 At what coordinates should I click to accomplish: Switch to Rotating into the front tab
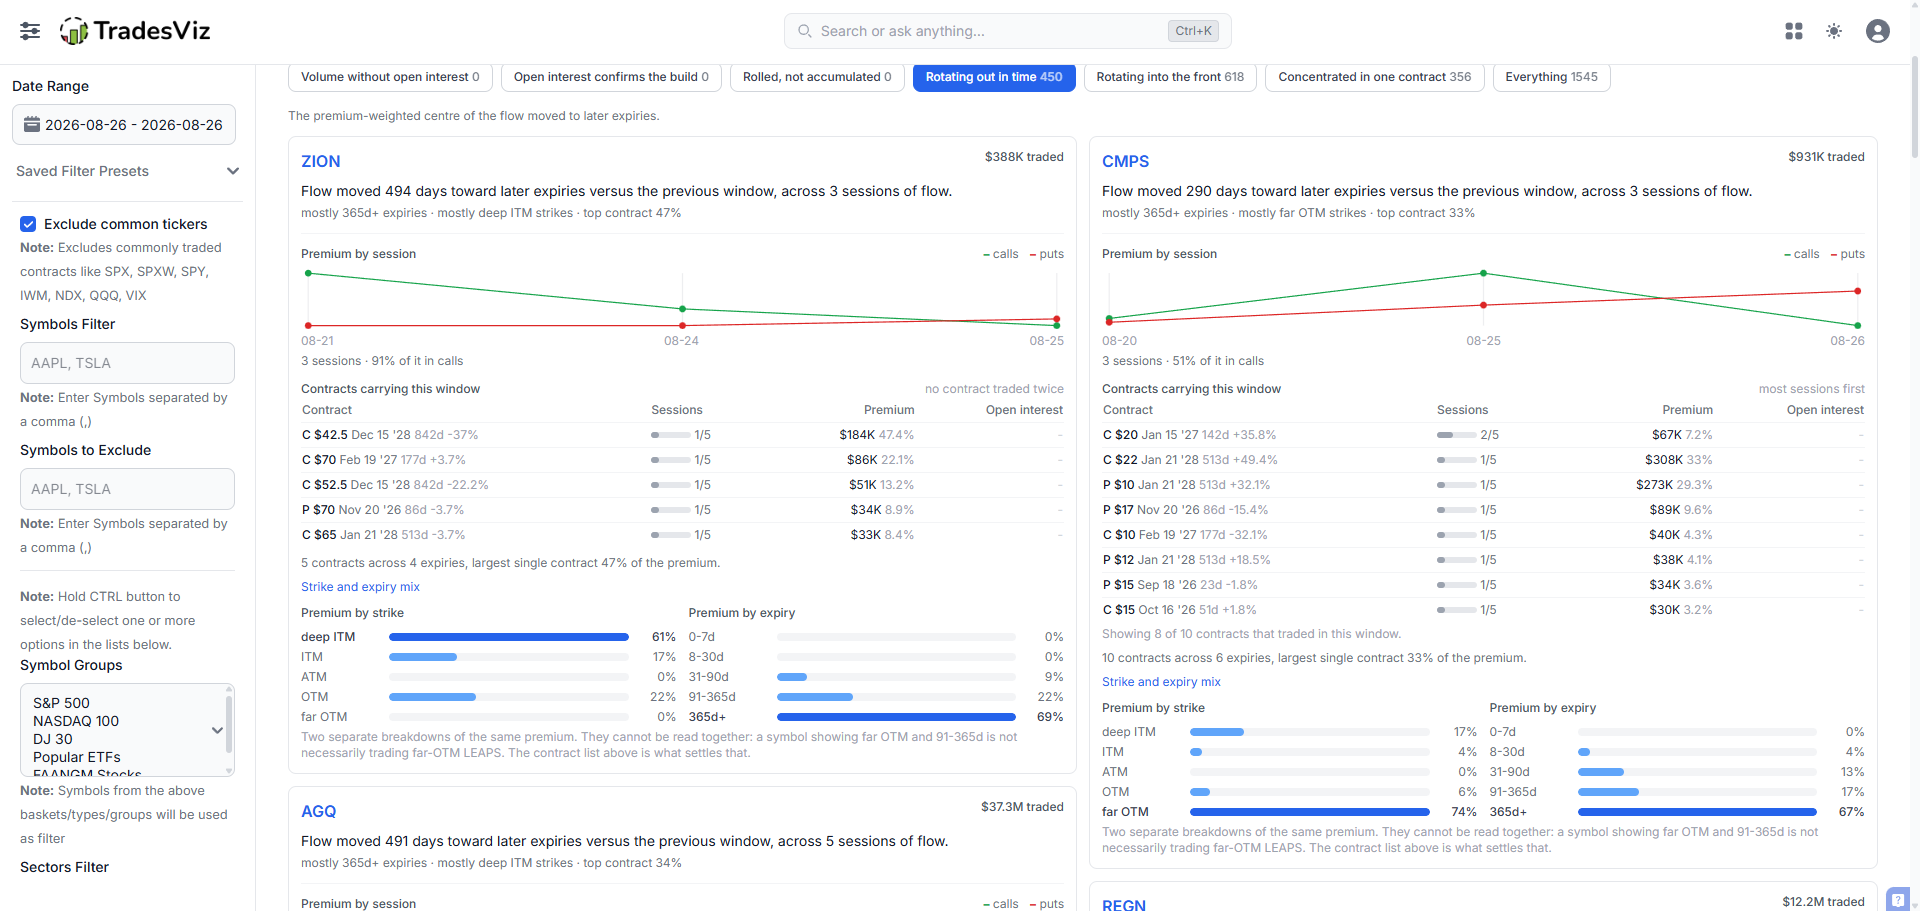click(x=1170, y=77)
